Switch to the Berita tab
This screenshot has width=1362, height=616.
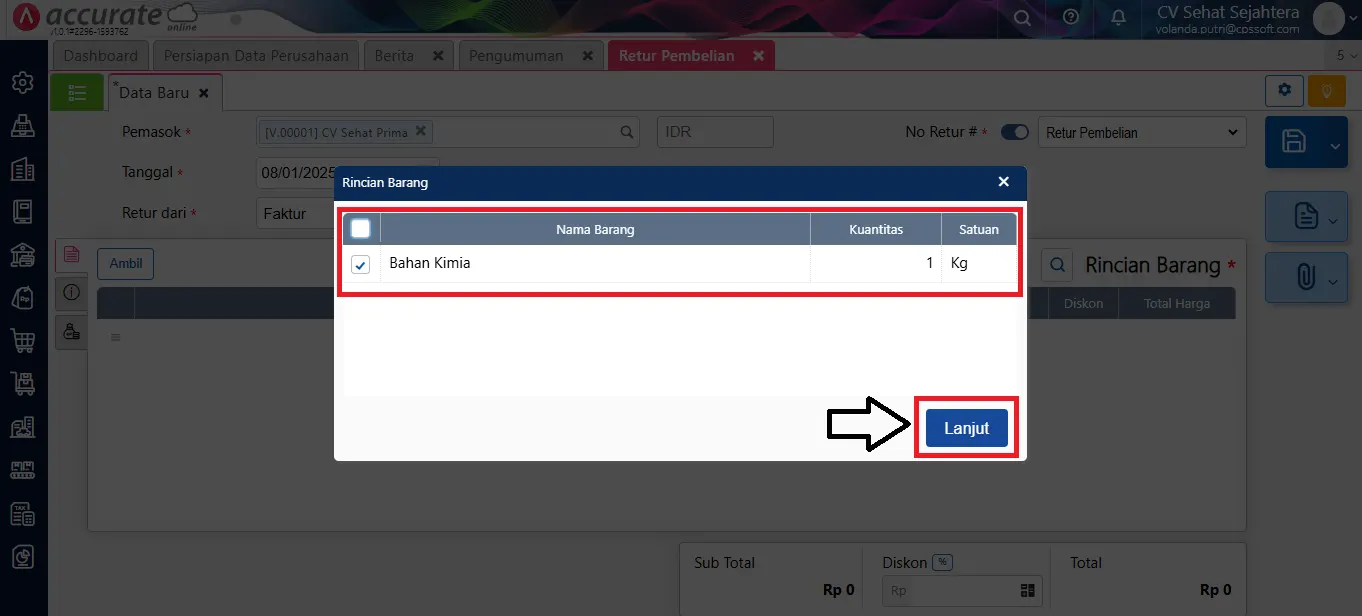pyautogui.click(x=395, y=56)
